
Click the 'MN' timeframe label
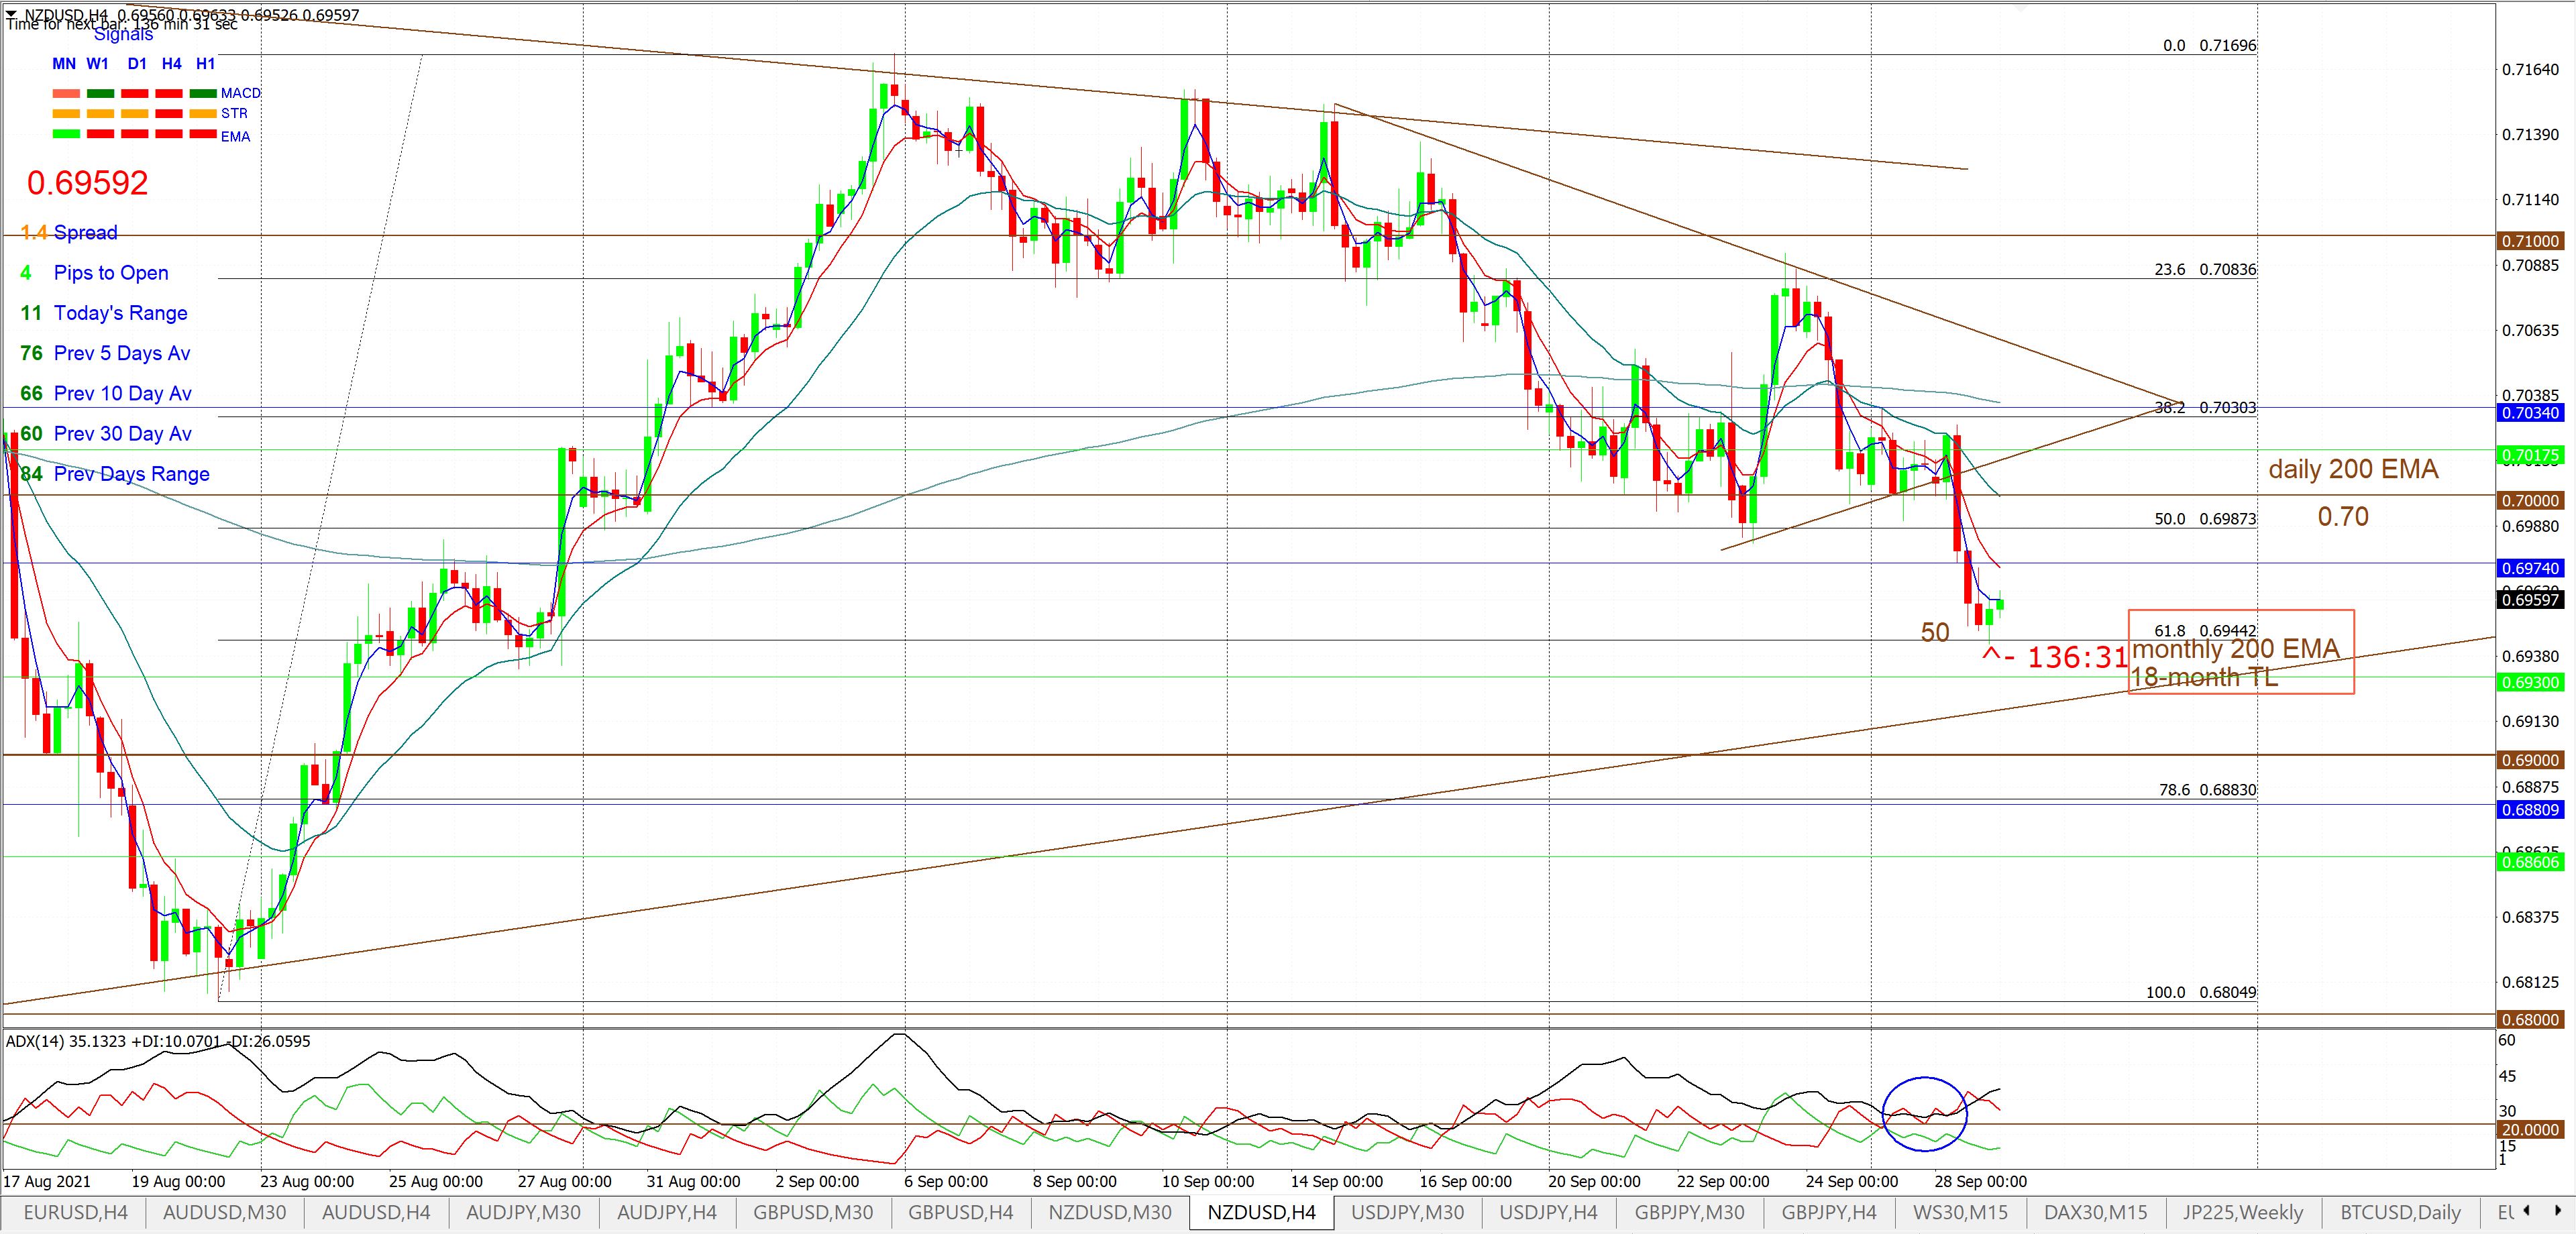(64, 63)
